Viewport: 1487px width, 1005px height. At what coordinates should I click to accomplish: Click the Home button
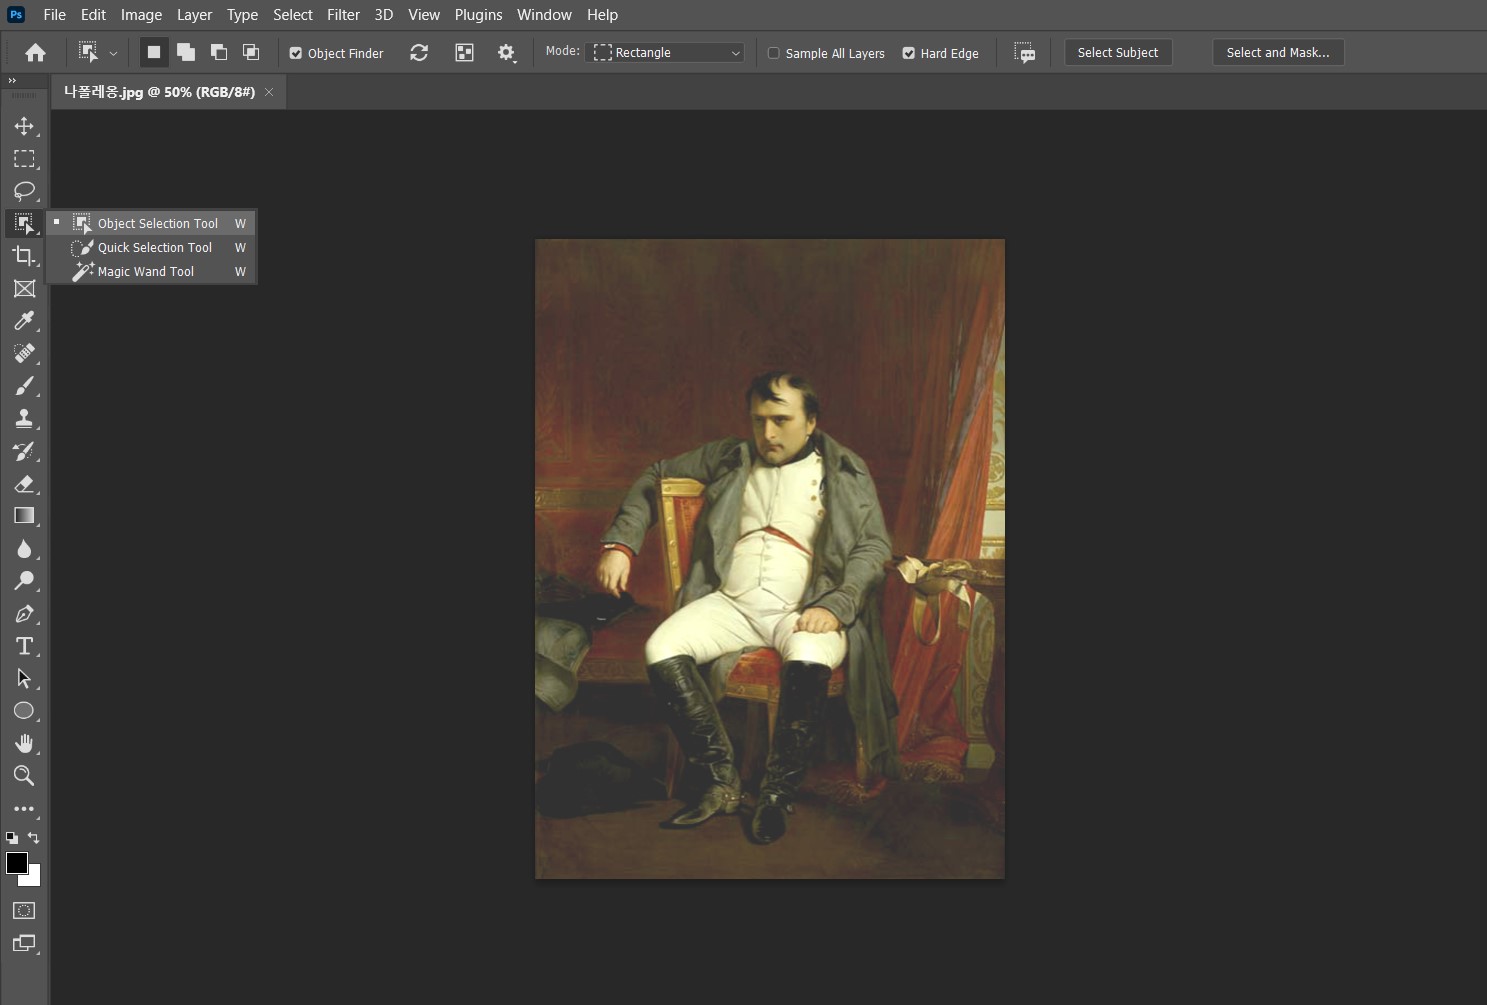point(35,53)
